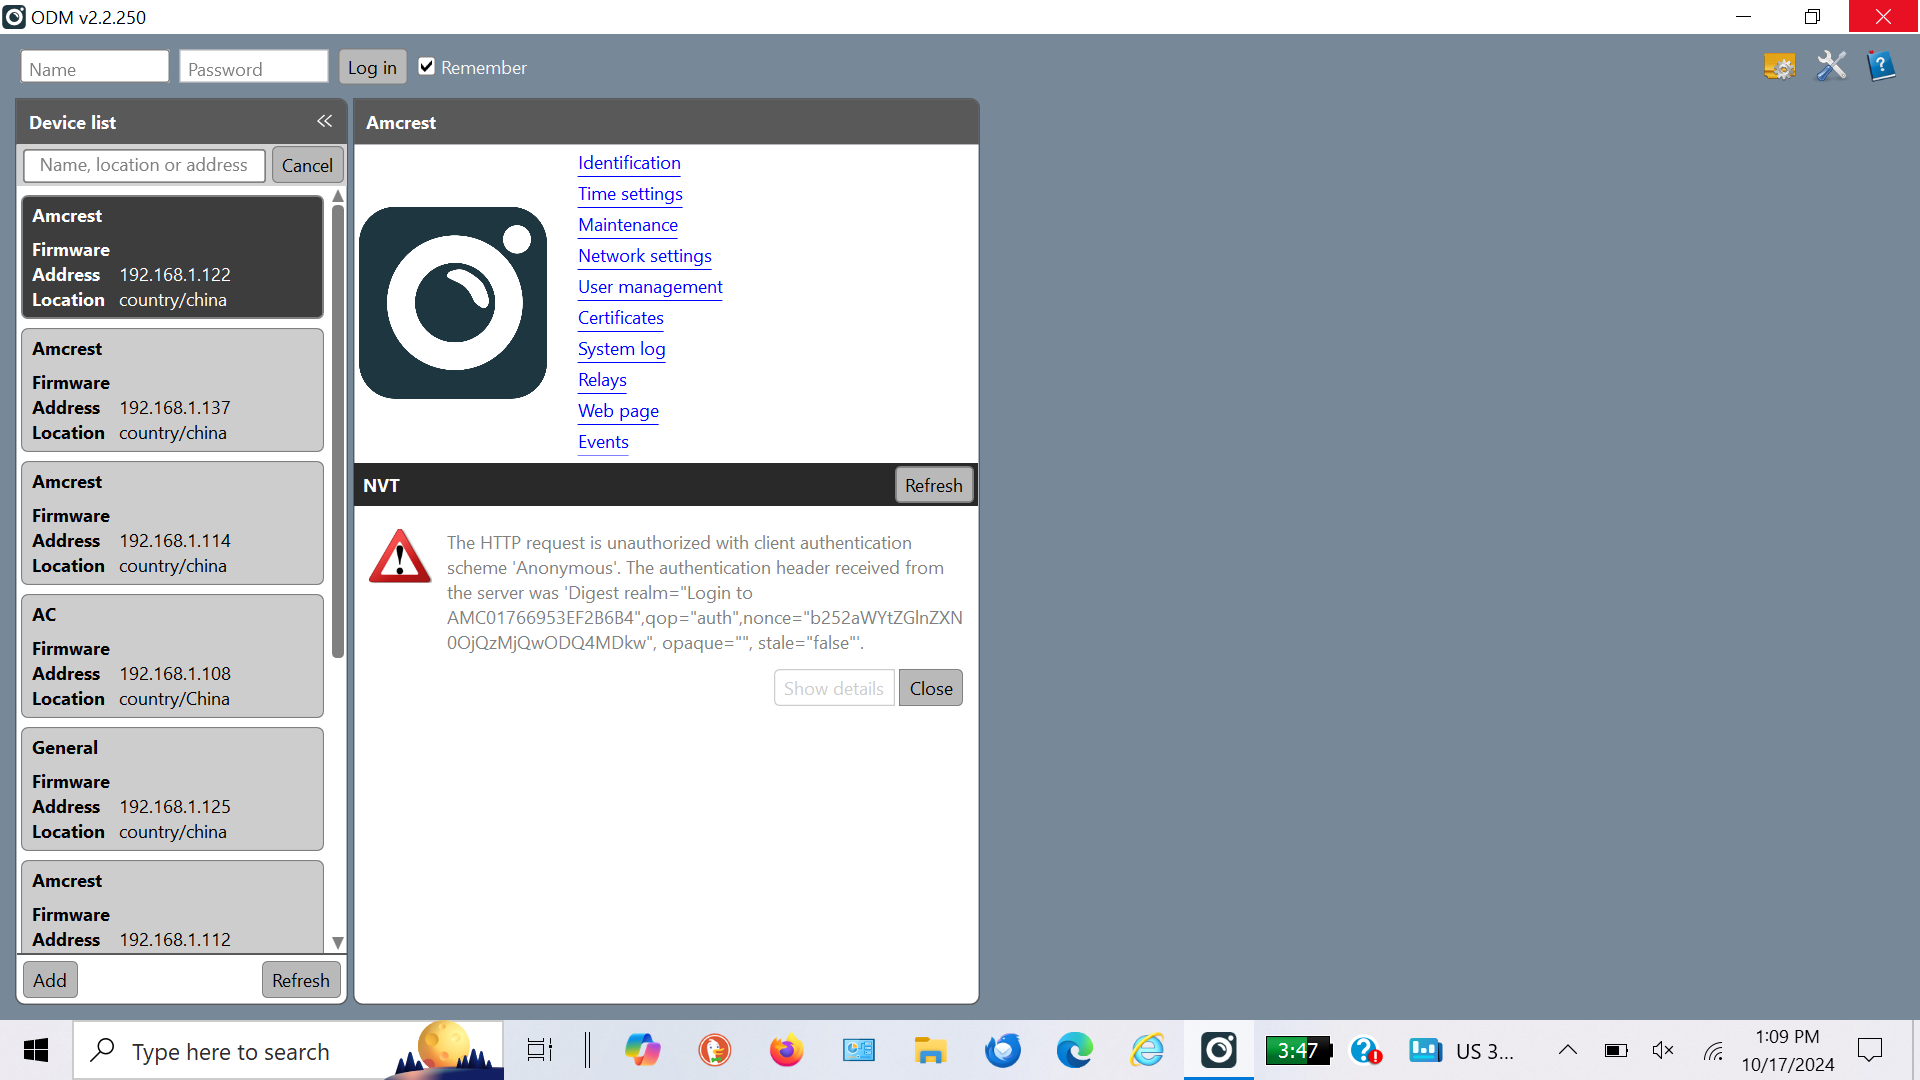Image resolution: width=1920 pixels, height=1080 pixels.
Task: Open User management
Action: coord(650,287)
